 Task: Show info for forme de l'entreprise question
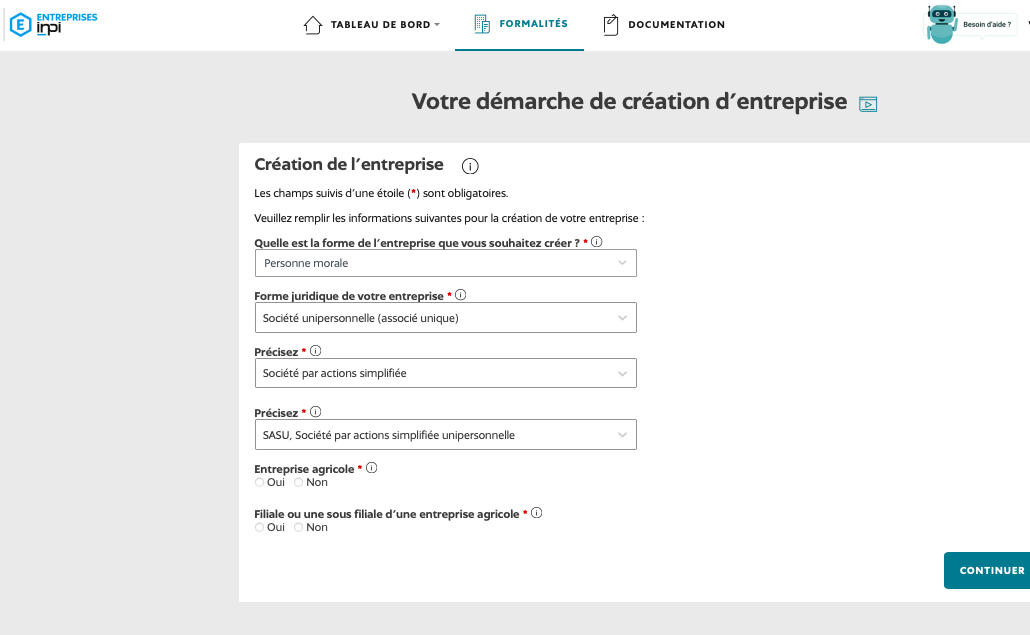(596, 242)
